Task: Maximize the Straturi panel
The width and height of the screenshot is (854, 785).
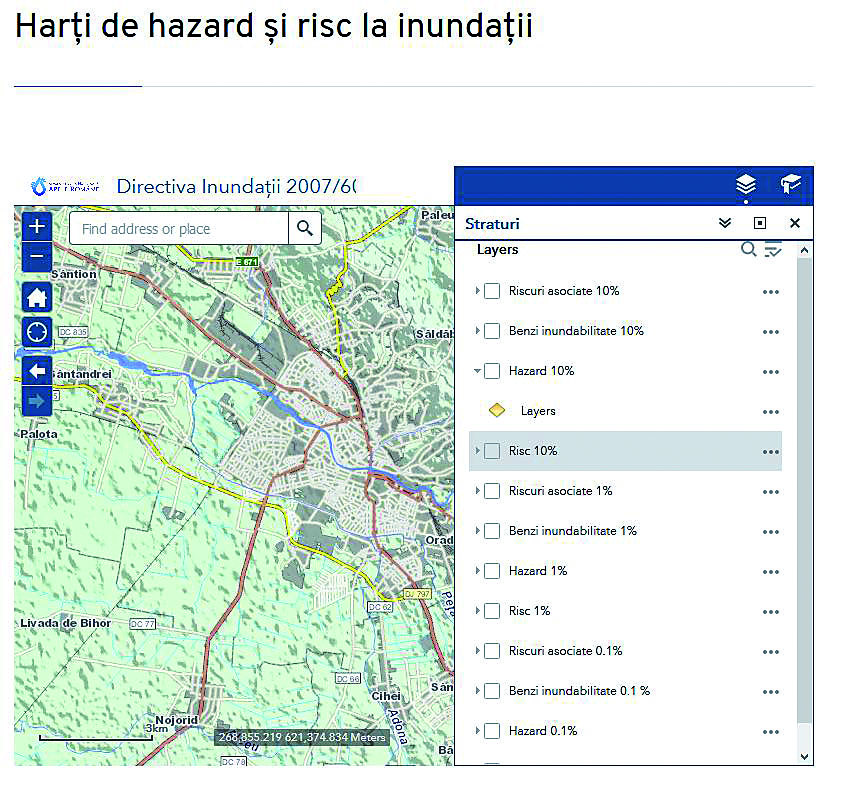Action: point(760,223)
